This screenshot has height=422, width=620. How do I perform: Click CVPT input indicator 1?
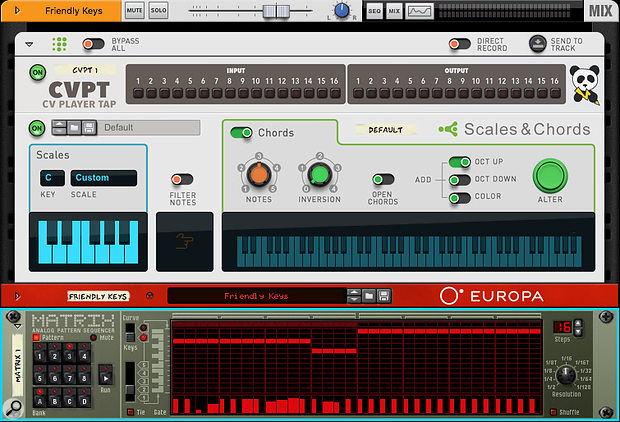(x=138, y=93)
